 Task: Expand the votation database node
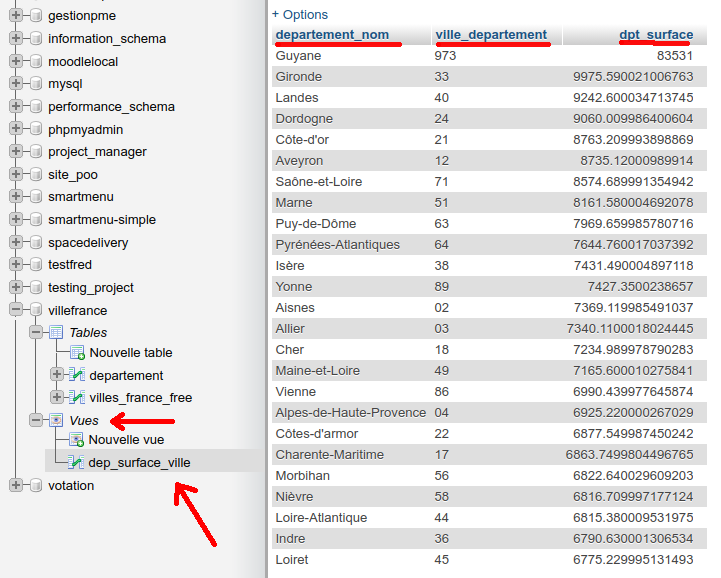[16, 485]
